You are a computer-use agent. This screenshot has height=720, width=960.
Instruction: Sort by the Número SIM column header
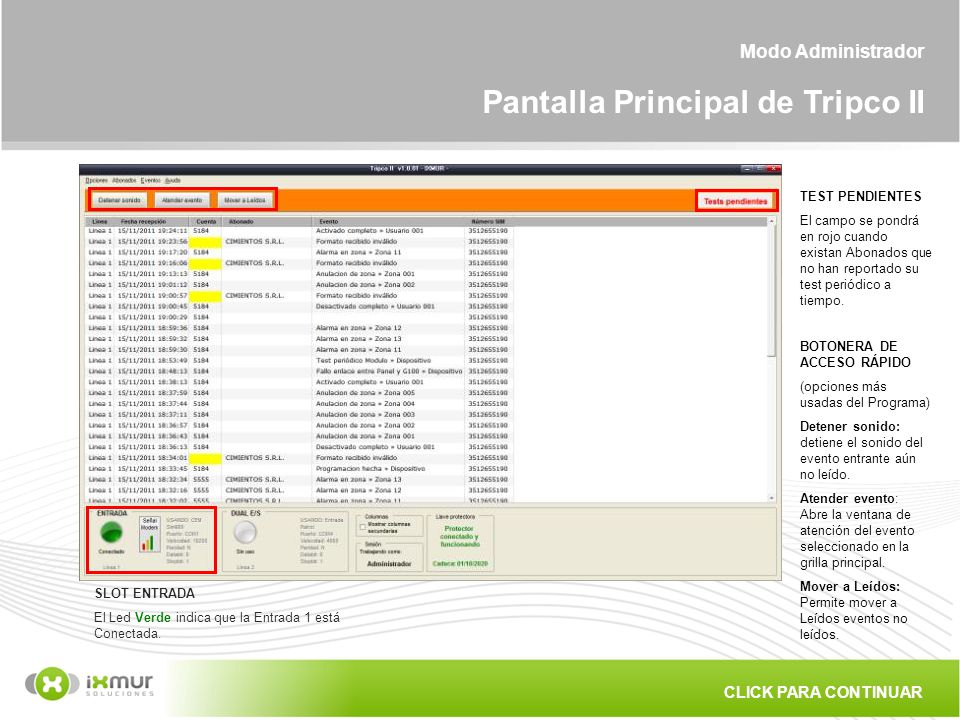(489, 222)
